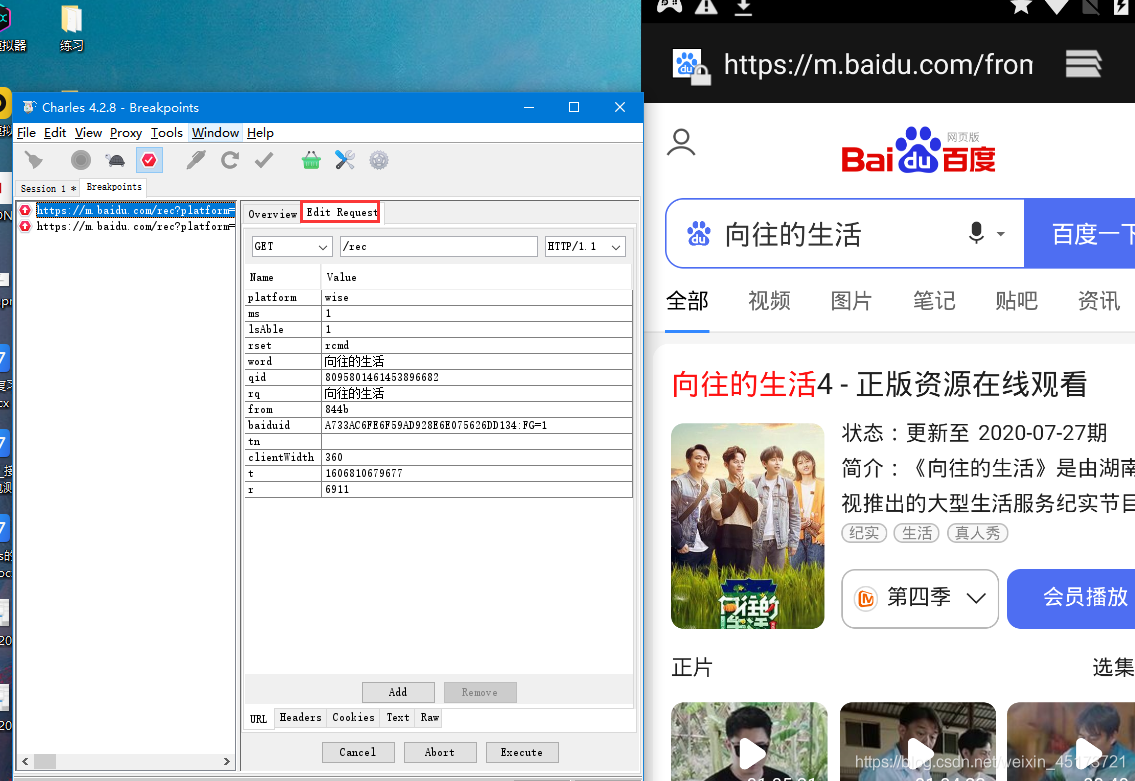1135x781 pixels.
Task: Open the Tools menu
Action: [x=166, y=132]
